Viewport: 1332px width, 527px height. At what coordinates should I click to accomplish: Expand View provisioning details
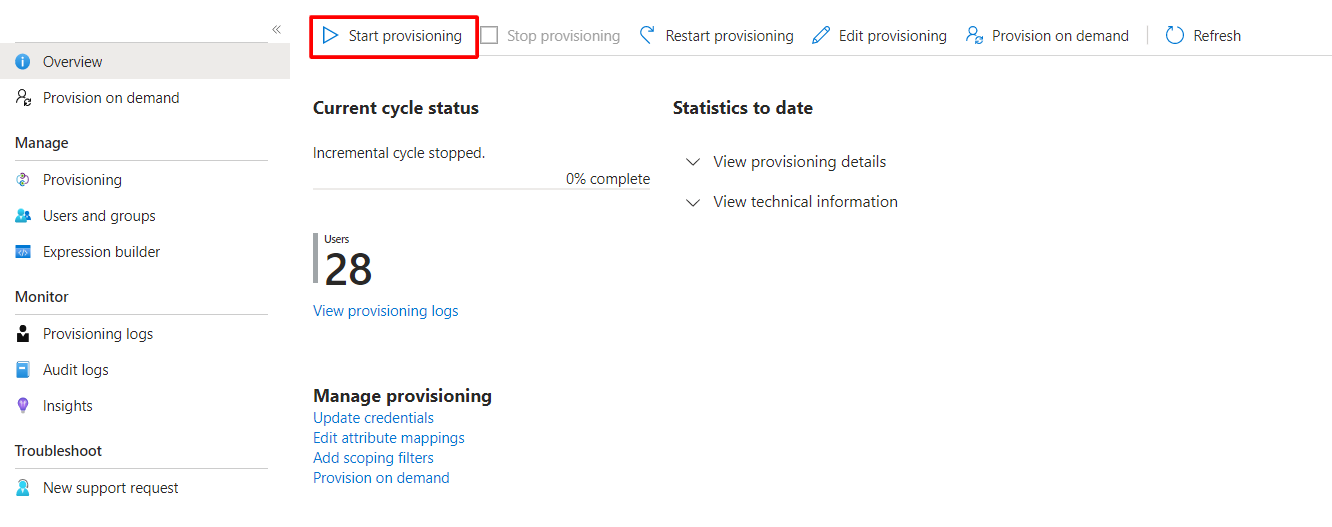pyautogui.click(x=799, y=162)
